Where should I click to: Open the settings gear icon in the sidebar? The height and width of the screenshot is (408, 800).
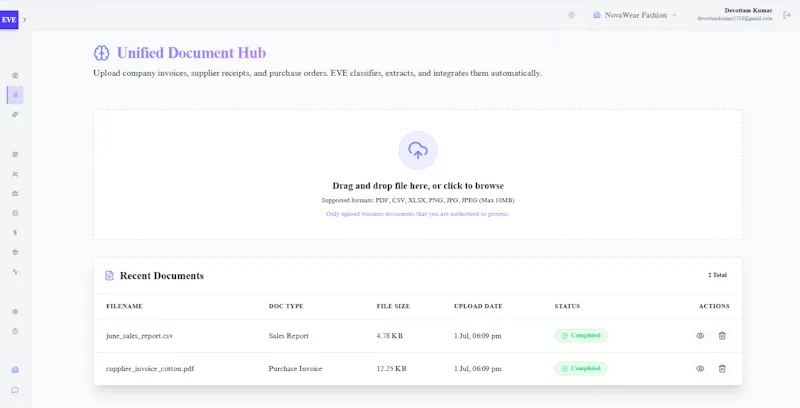(x=15, y=312)
